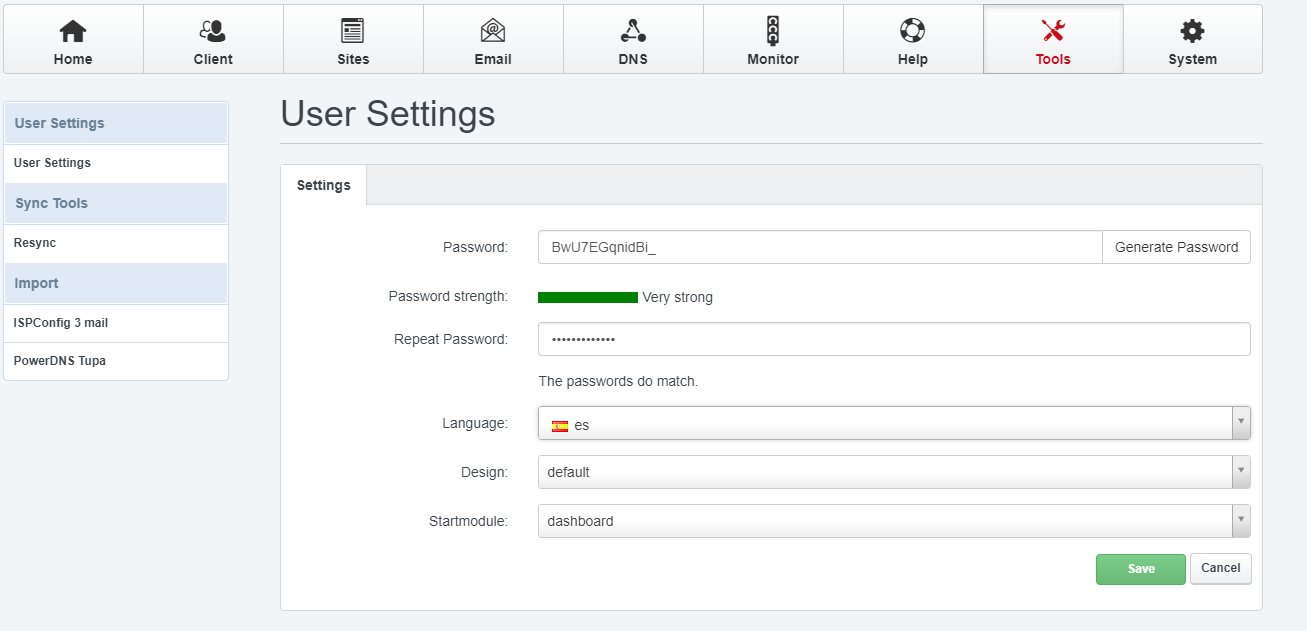The width and height of the screenshot is (1307, 631).
Task: Open the Sites module icon
Action: 353,31
